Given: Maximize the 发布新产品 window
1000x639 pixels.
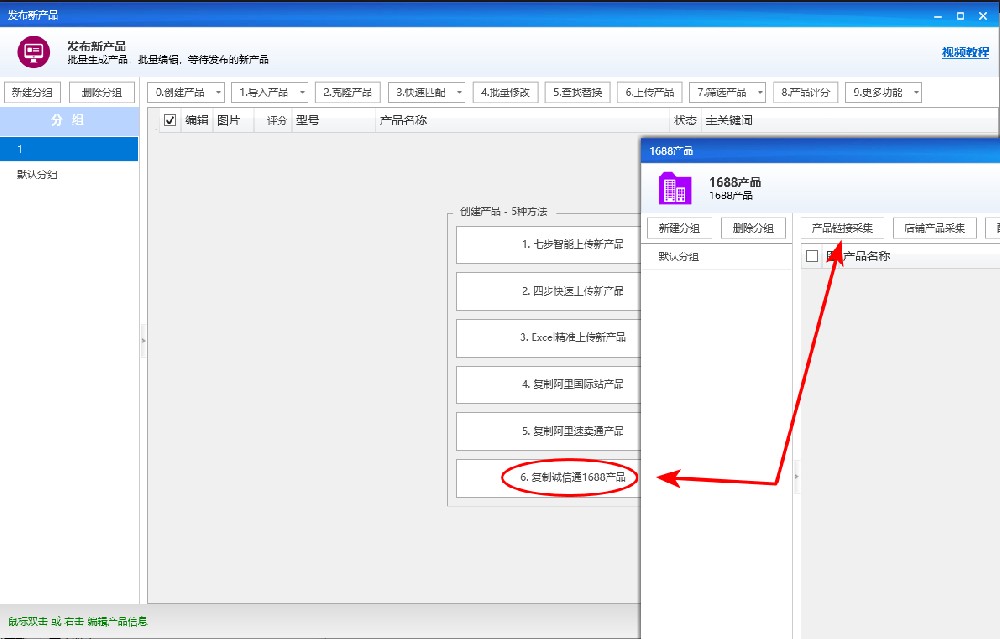Looking at the screenshot, I should (x=960, y=16).
